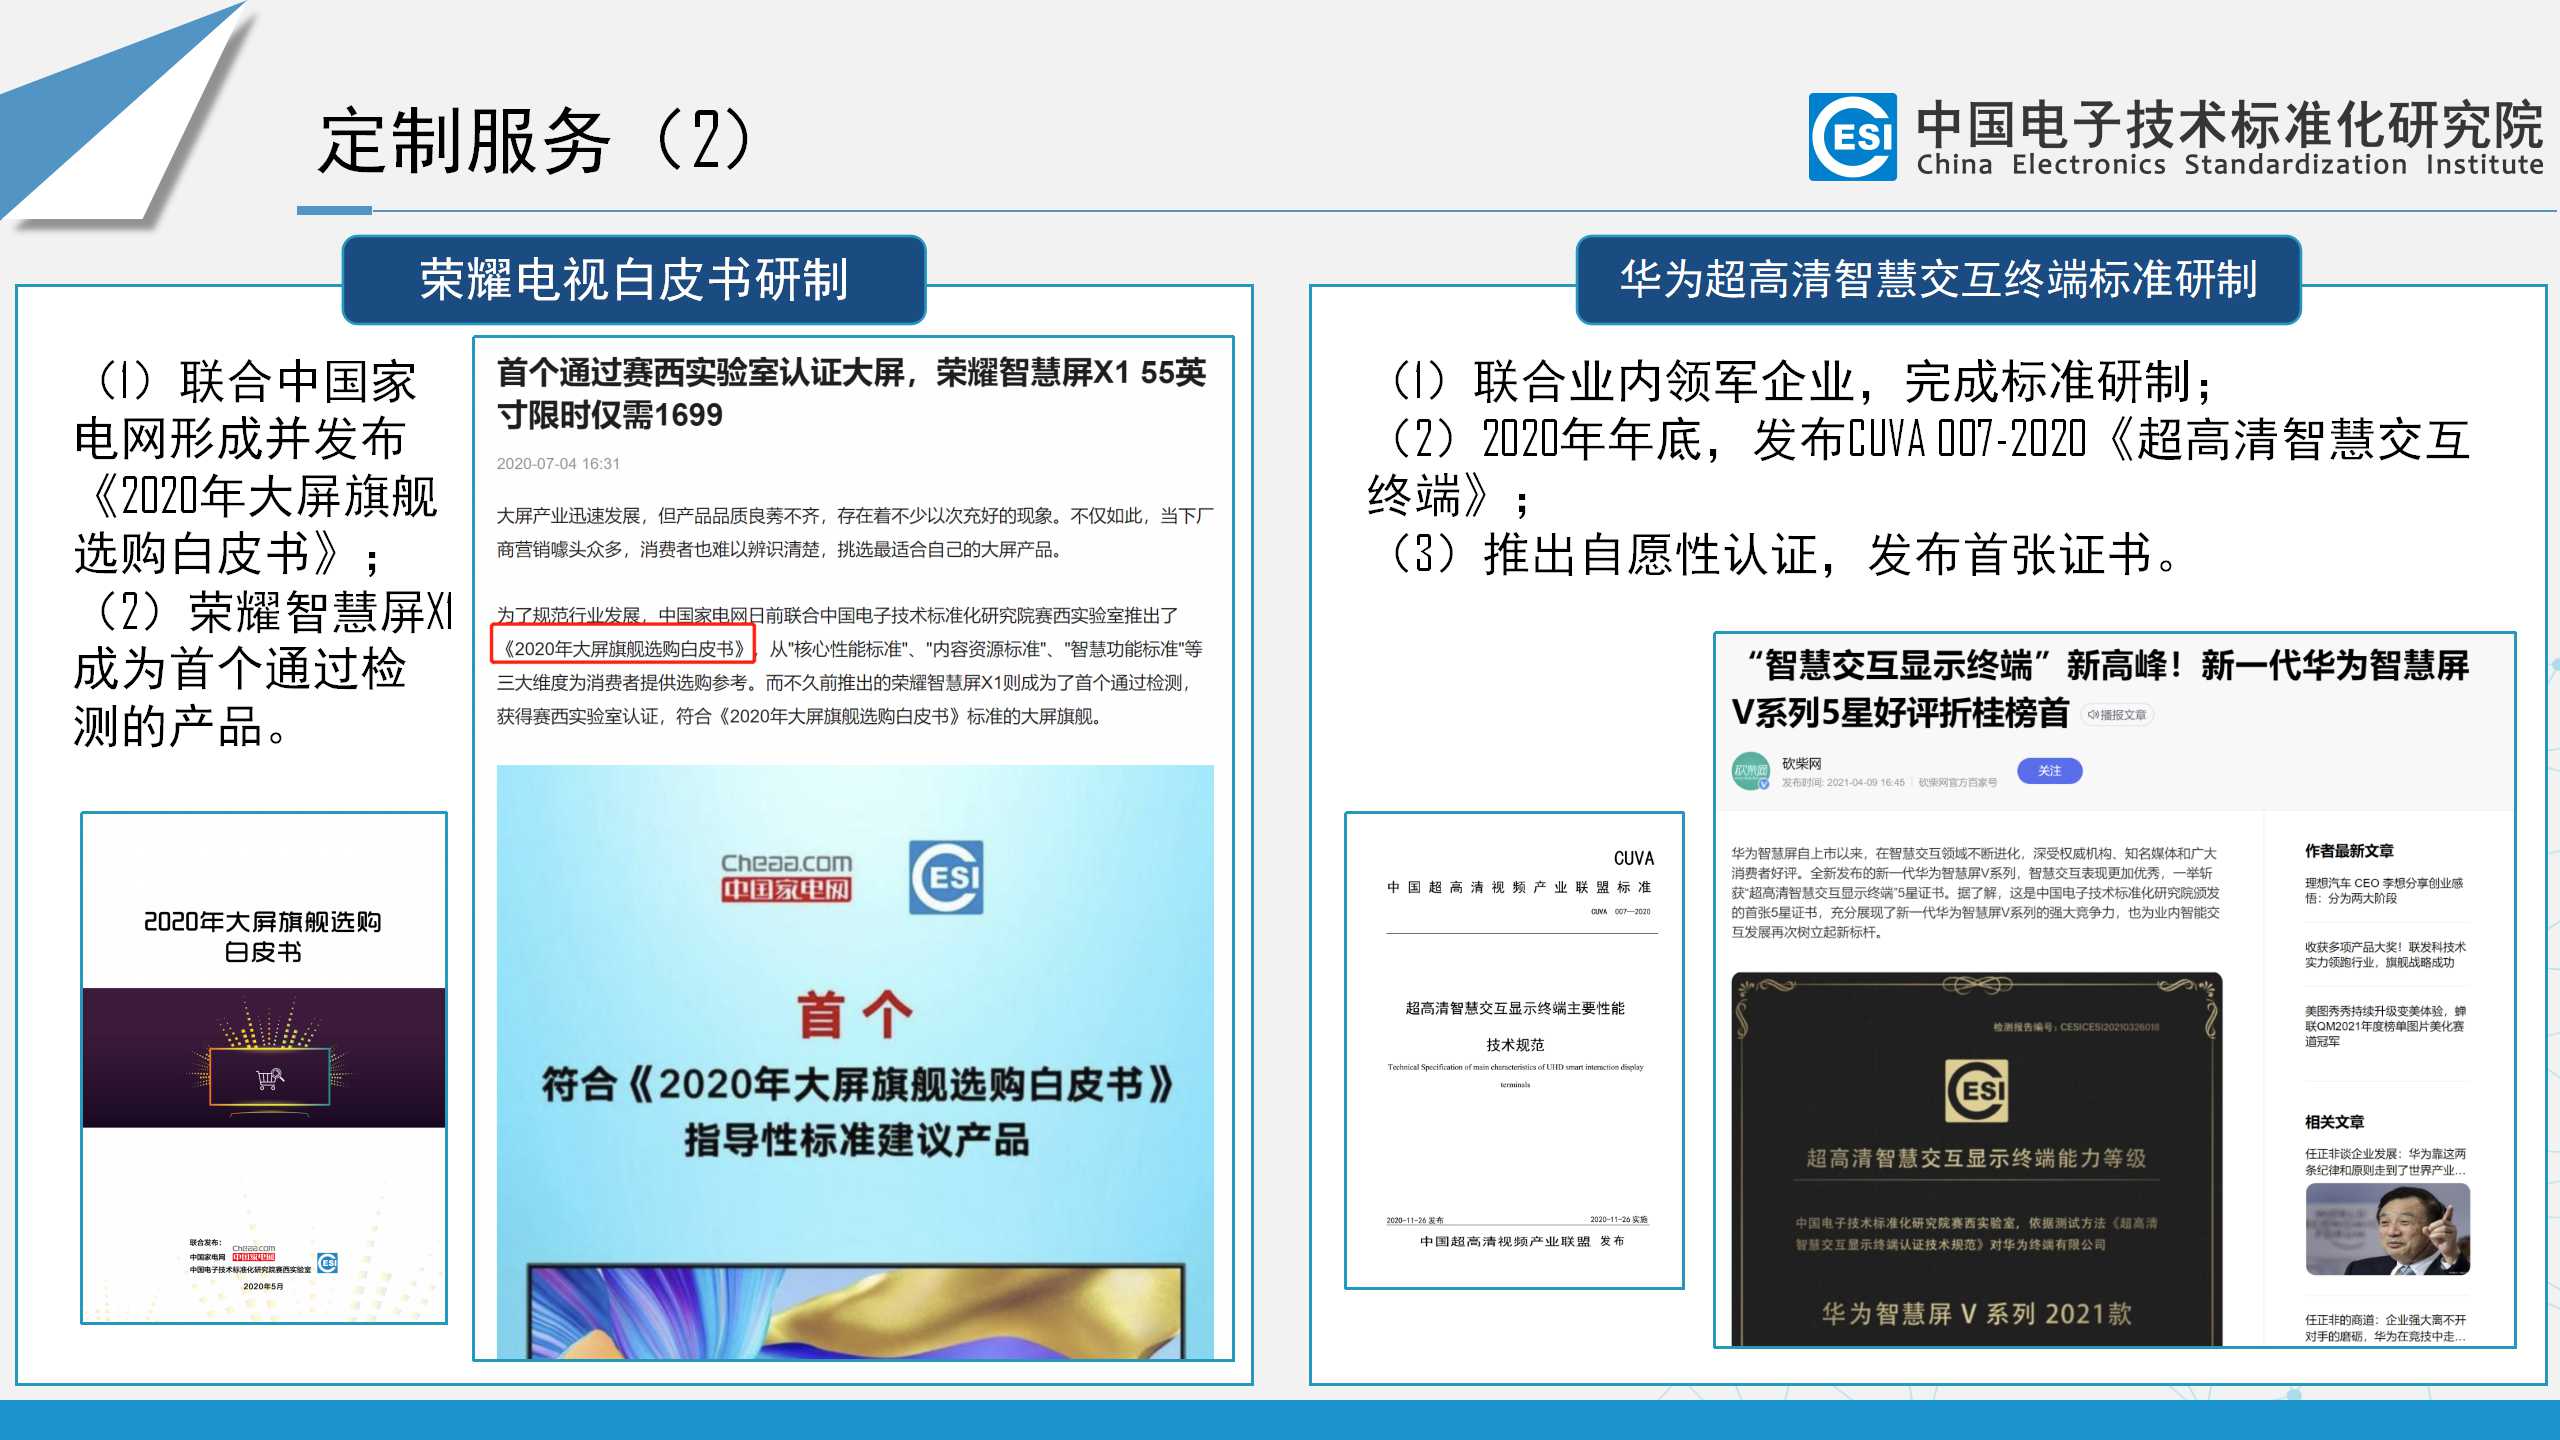
Task: Click the 华为智慧屏 V 系列 2021款 text
Action: pos(1976,1313)
